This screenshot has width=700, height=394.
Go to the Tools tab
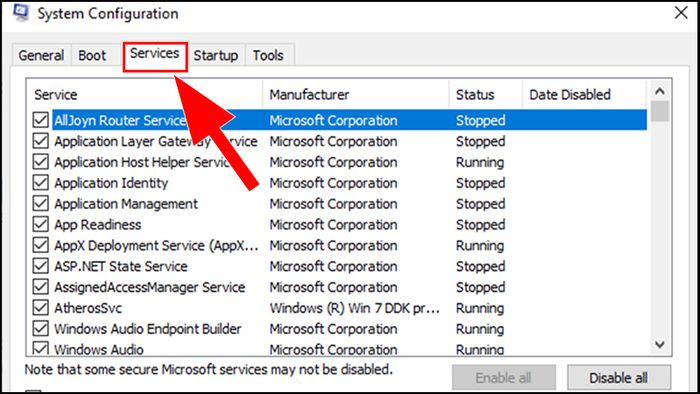[x=268, y=55]
